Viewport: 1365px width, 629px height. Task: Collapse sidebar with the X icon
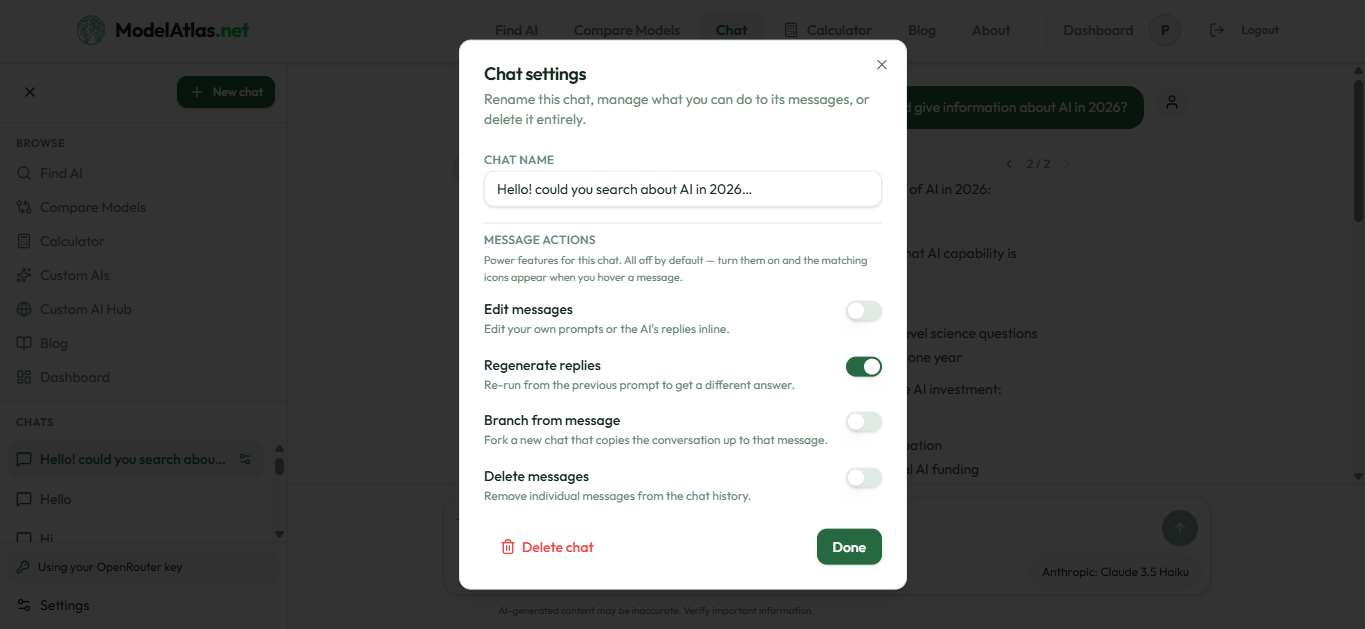pyautogui.click(x=30, y=92)
